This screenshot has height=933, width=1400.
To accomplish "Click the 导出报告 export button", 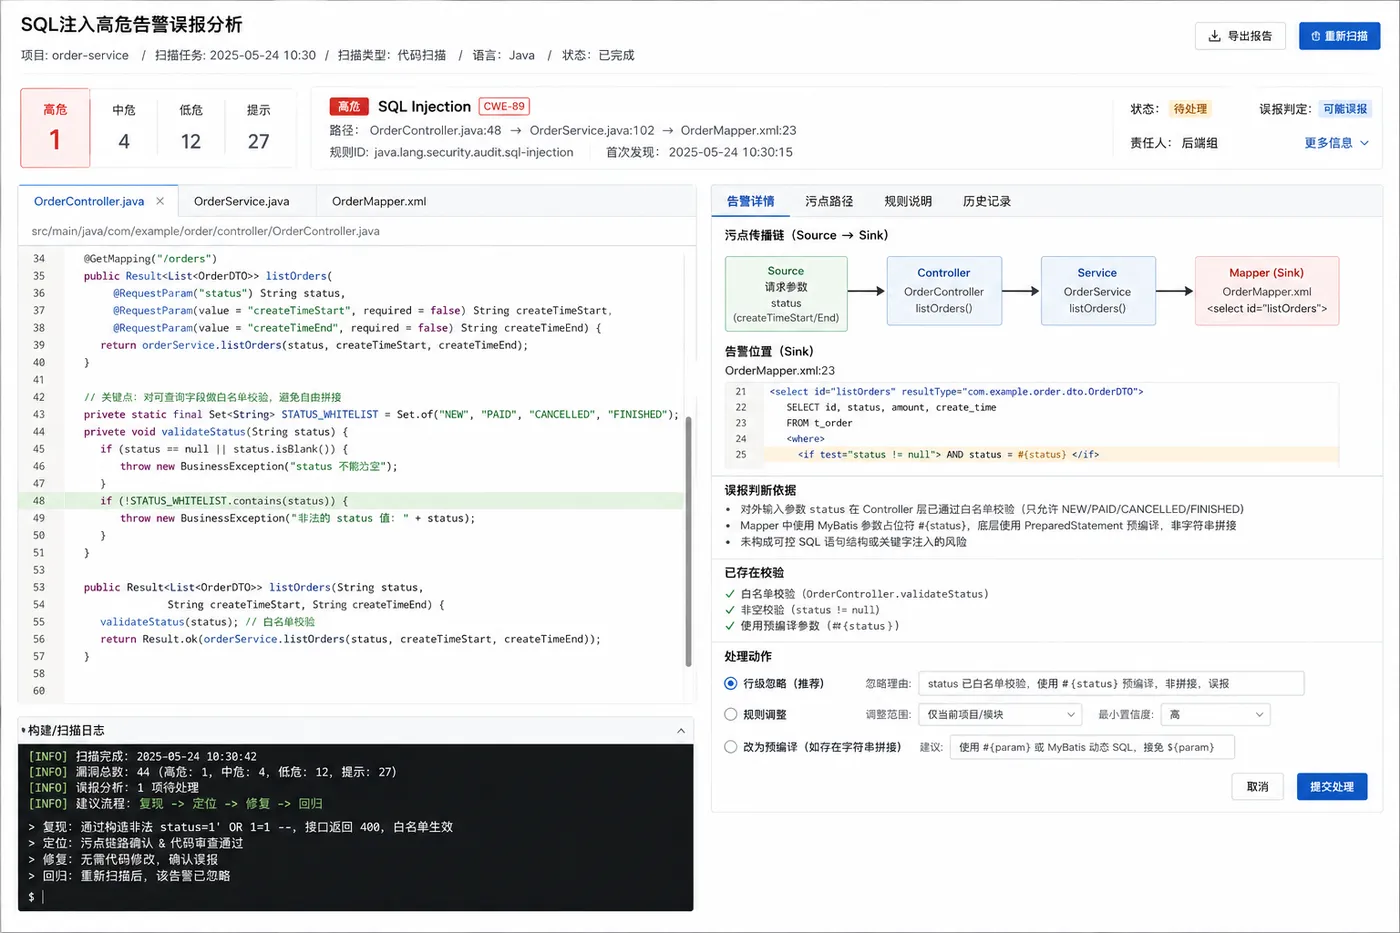I will 1240,36.
